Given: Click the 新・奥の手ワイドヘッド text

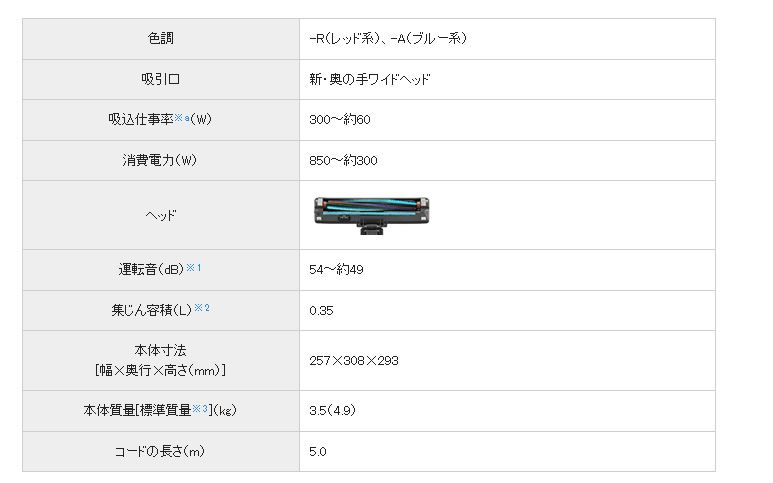Looking at the screenshot, I should 370,79.
